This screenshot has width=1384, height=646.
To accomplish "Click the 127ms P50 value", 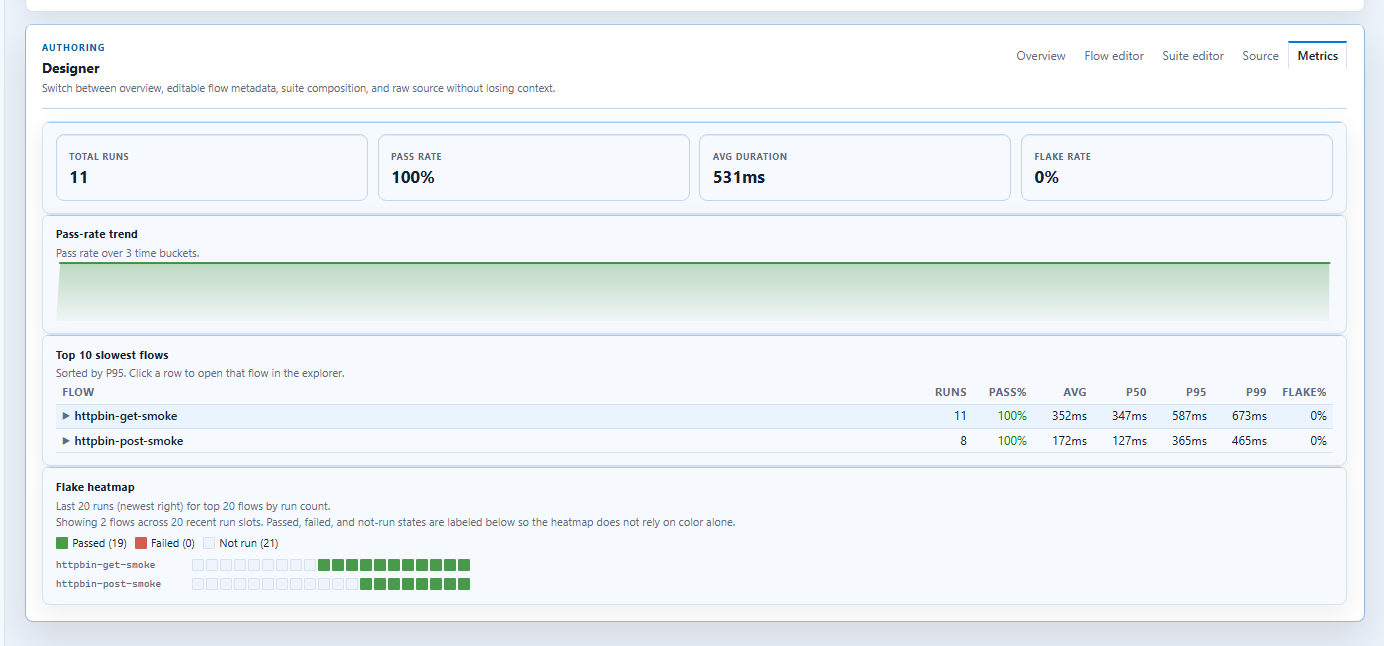I will (x=1129, y=441).
